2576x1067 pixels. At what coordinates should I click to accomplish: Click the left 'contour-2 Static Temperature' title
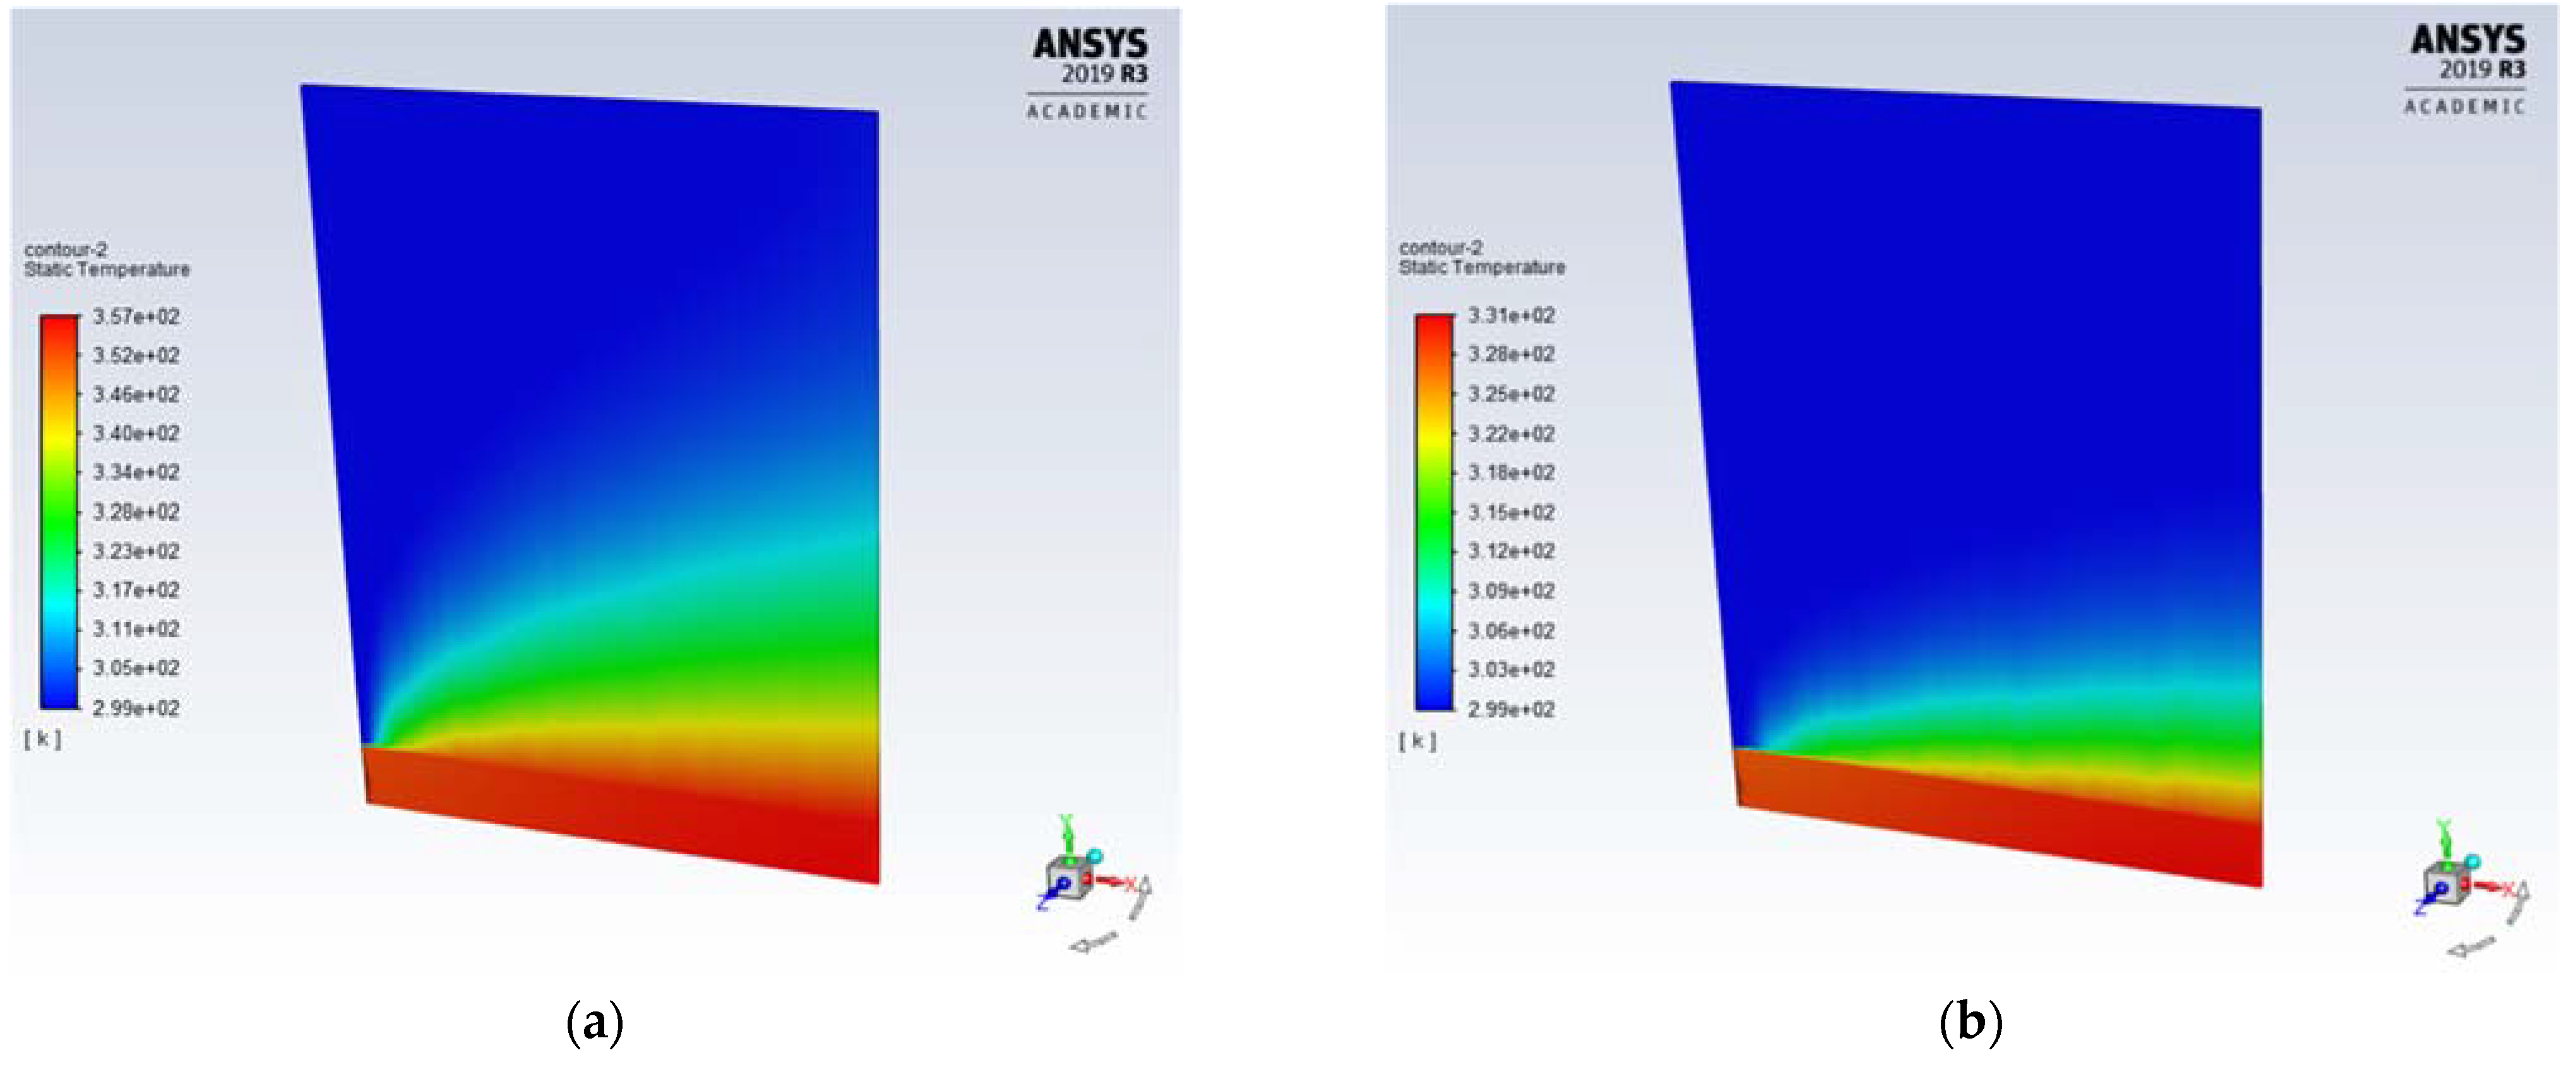coord(106,260)
